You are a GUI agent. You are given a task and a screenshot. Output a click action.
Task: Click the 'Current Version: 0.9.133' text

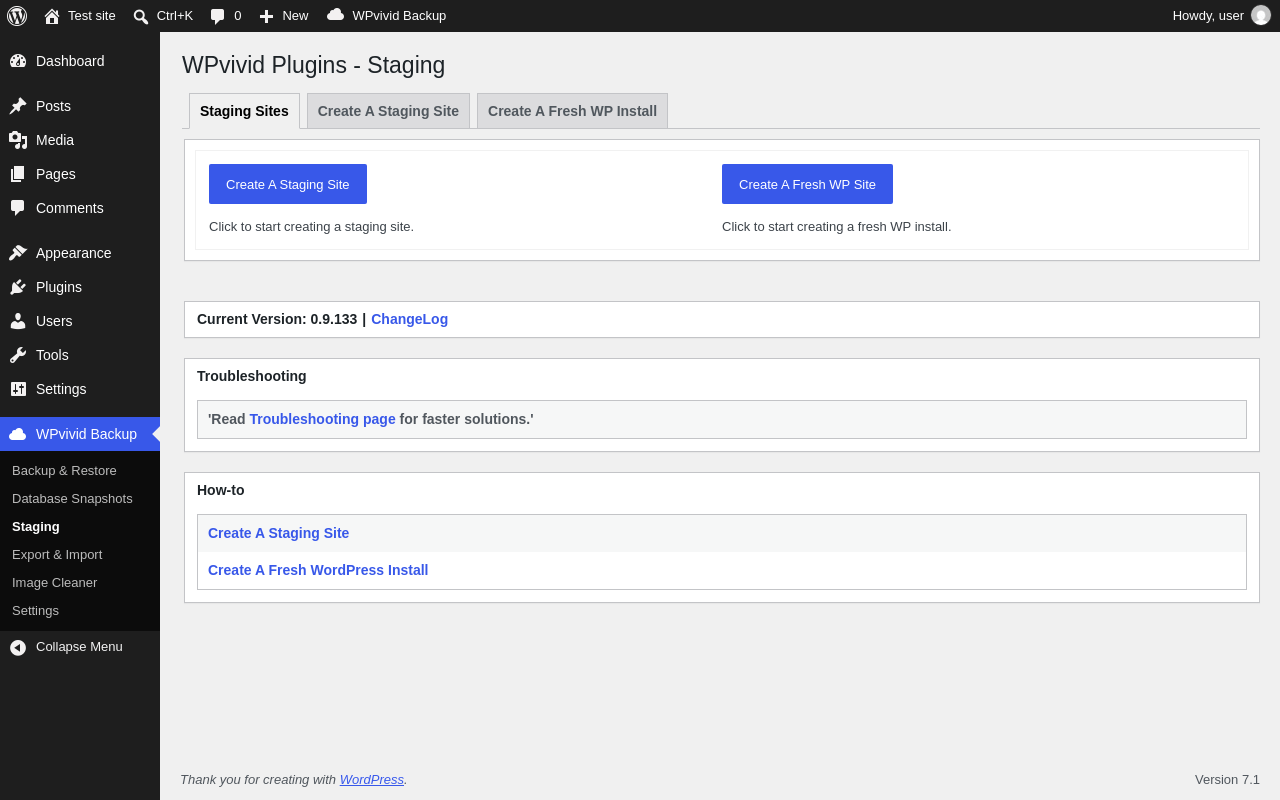pos(277,319)
